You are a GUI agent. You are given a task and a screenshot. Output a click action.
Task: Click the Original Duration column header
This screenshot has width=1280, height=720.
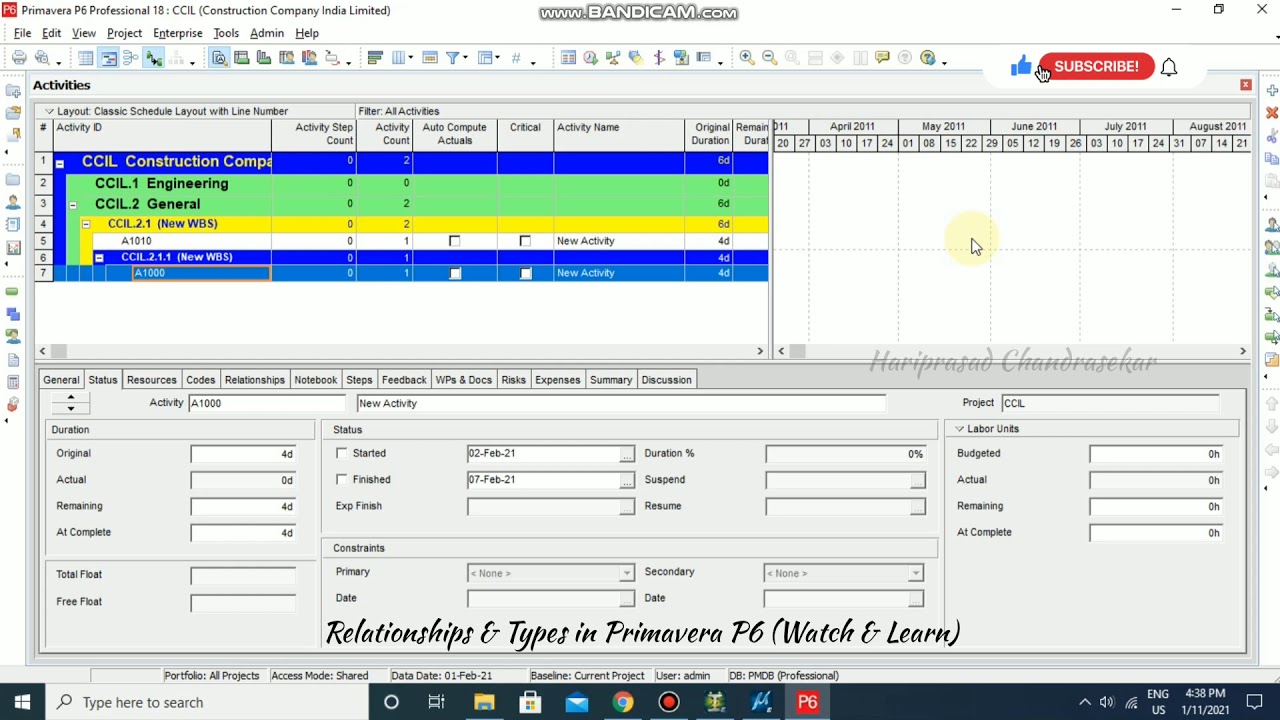coord(709,134)
